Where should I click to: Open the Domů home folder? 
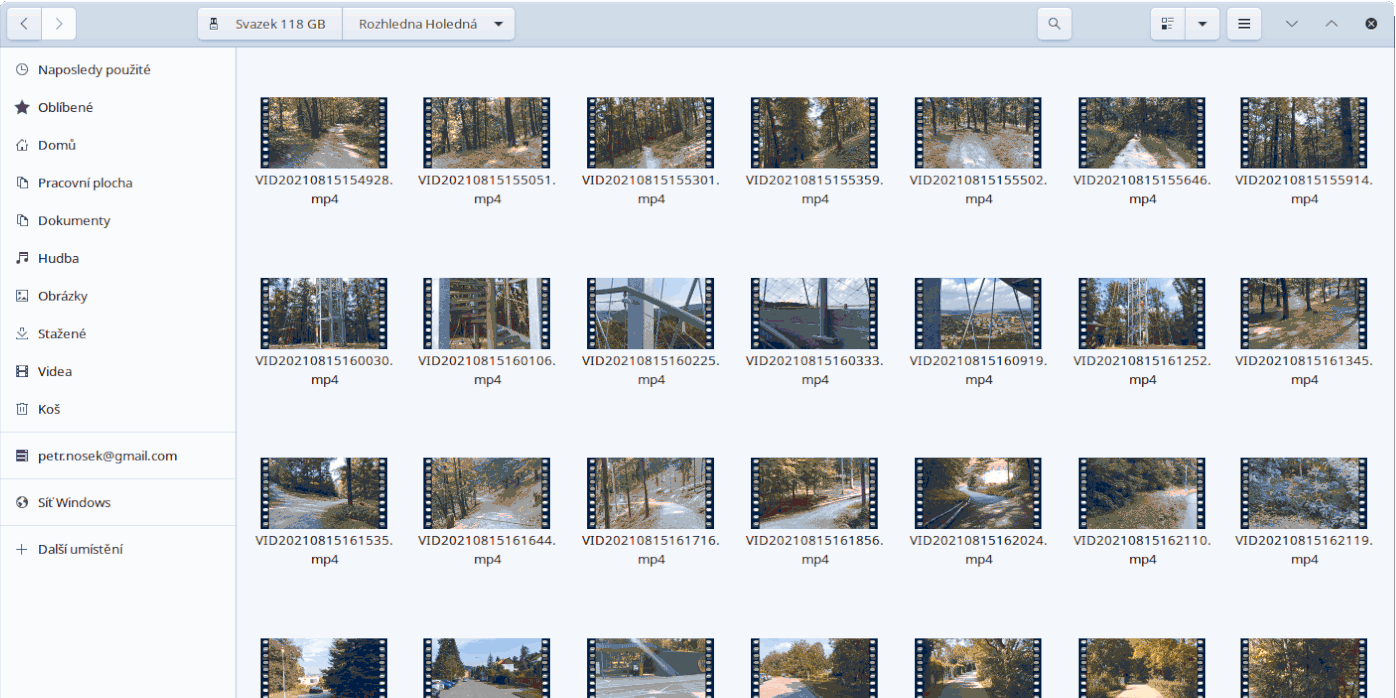(57, 145)
